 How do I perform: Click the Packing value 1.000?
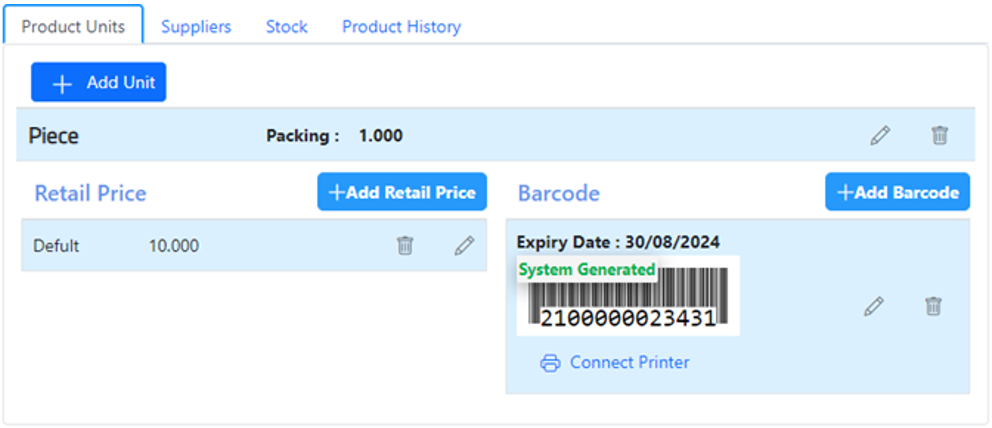click(x=381, y=136)
